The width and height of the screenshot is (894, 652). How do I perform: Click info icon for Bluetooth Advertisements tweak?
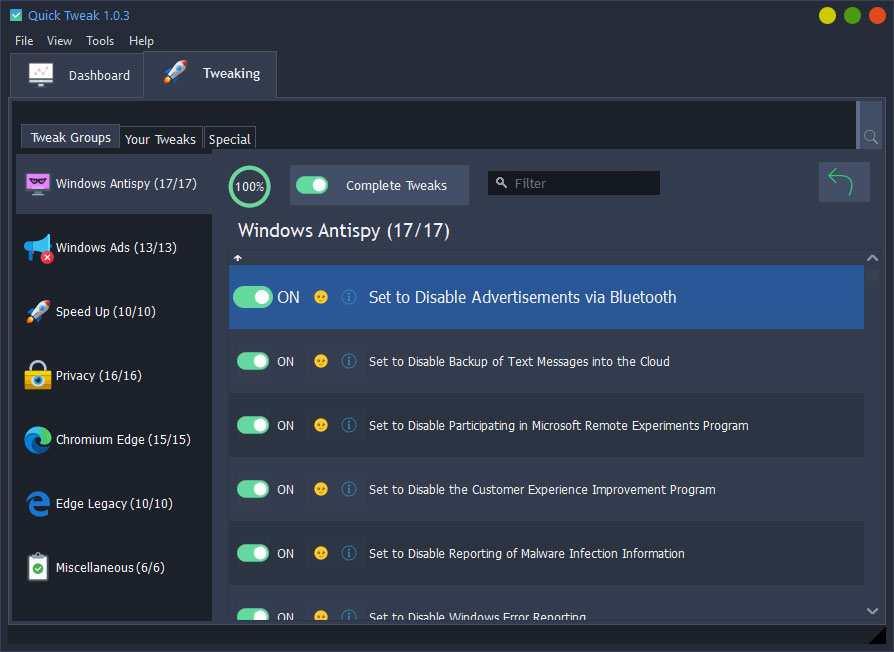pyautogui.click(x=349, y=297)
